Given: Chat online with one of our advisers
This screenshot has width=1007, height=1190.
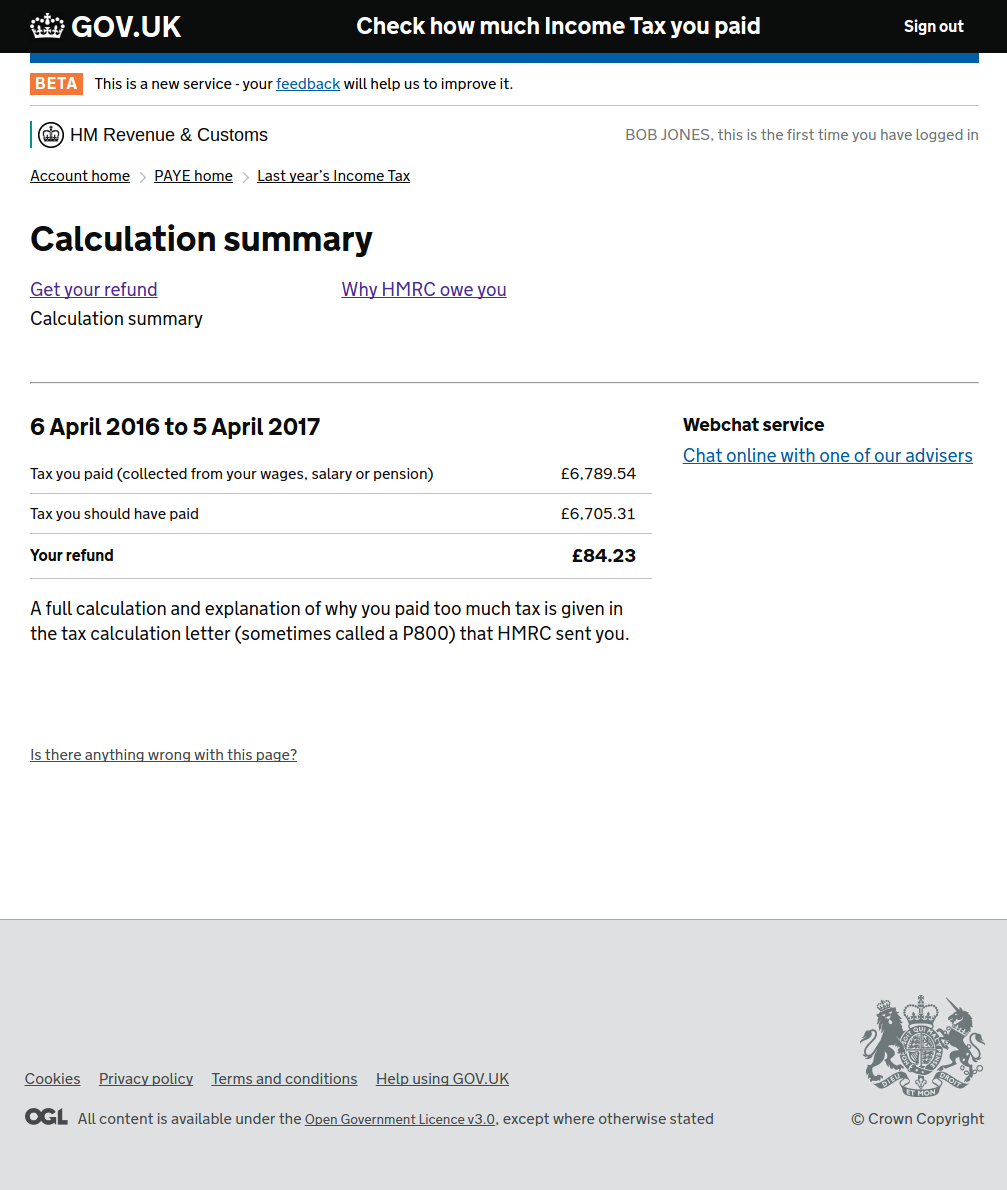Looking at the screenshot, I should coord(827,455).
